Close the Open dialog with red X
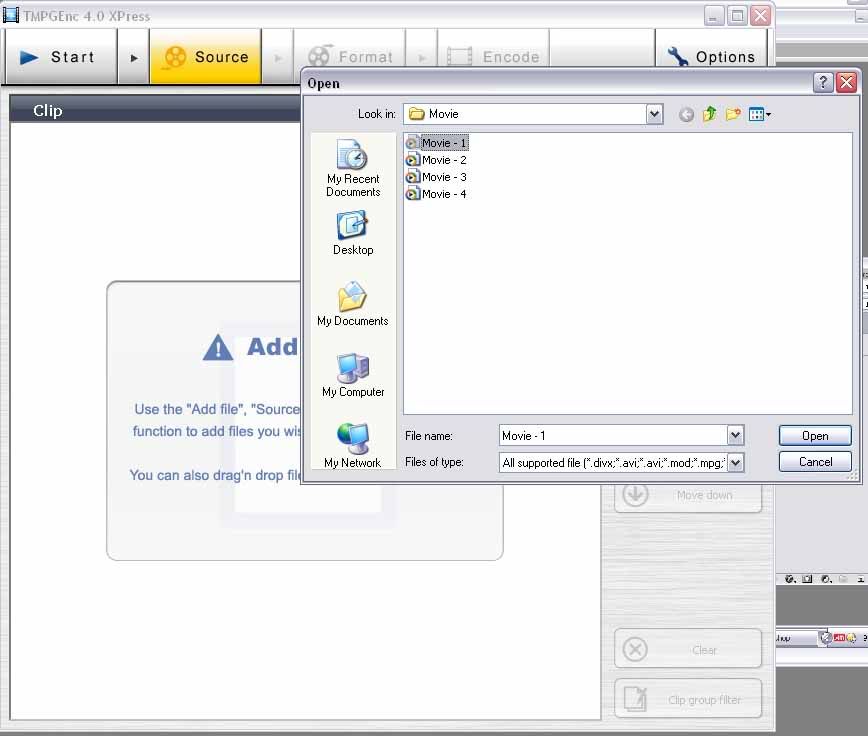 click(x=846, y=83)
